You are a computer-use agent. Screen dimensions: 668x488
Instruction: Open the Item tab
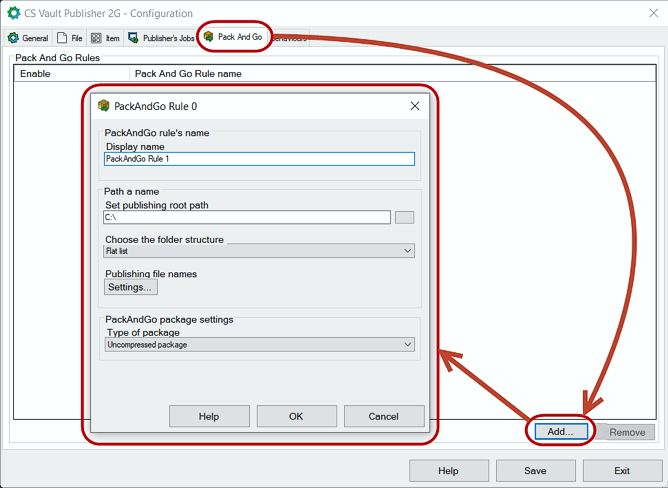(x=106, y=38)
